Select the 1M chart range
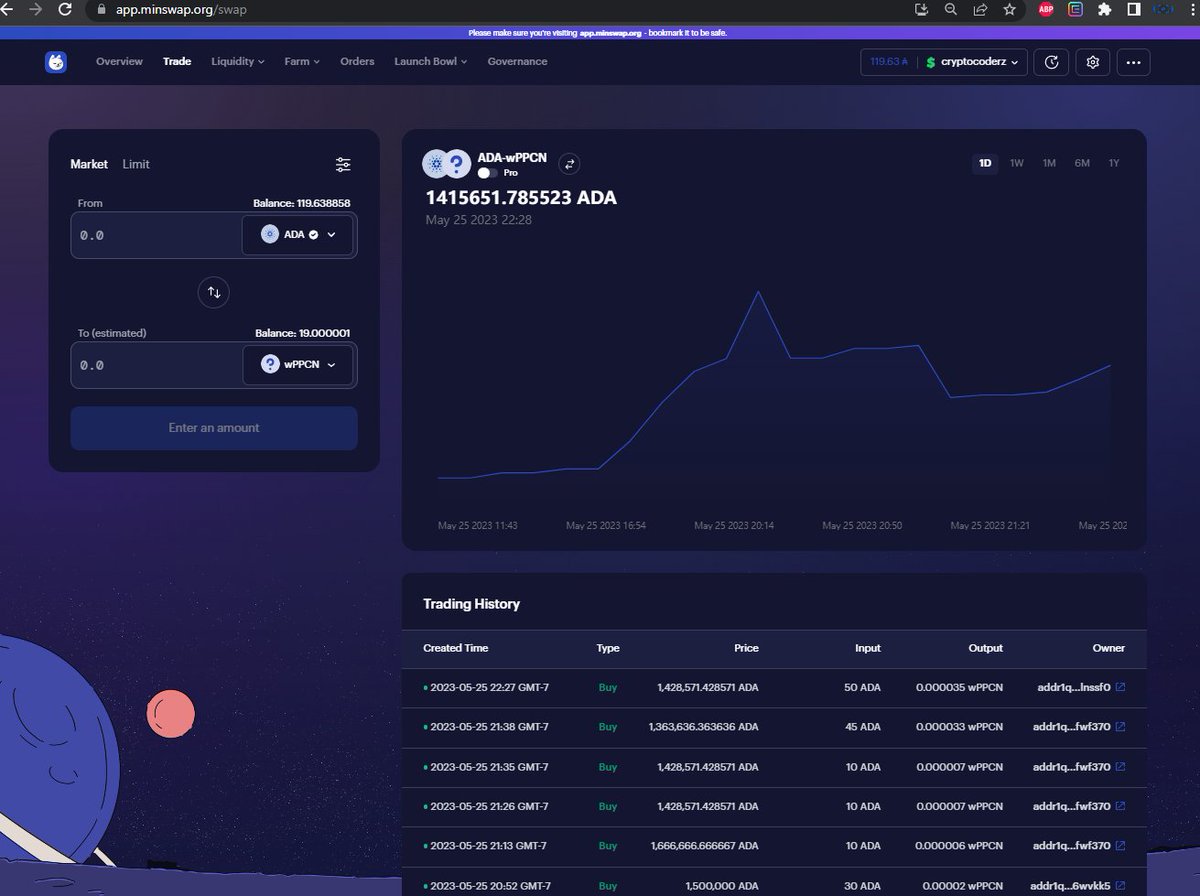This screenshot has height=896, width=1200. tap(1049, 163)
